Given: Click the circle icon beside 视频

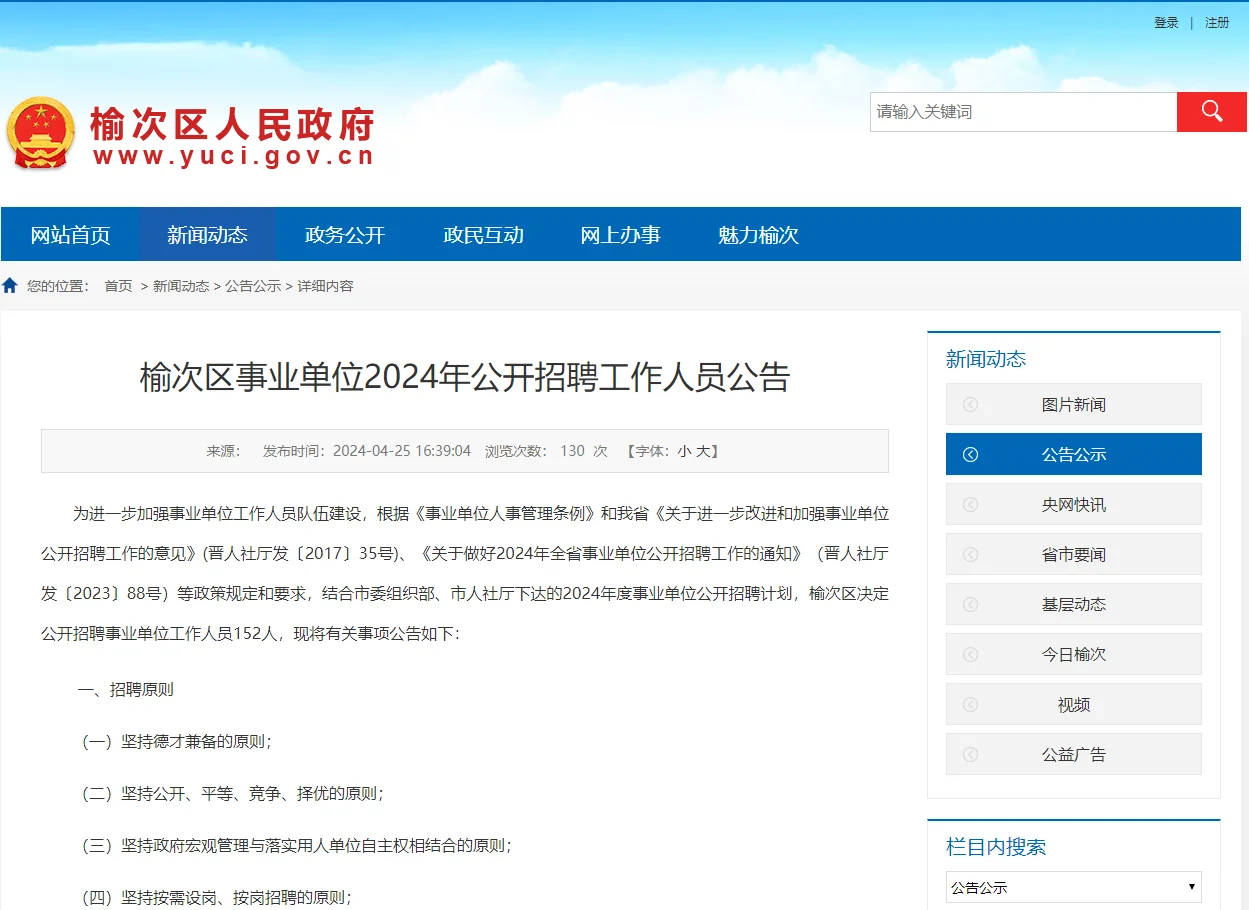Looking at the screenshot, I should coord(969,704).
